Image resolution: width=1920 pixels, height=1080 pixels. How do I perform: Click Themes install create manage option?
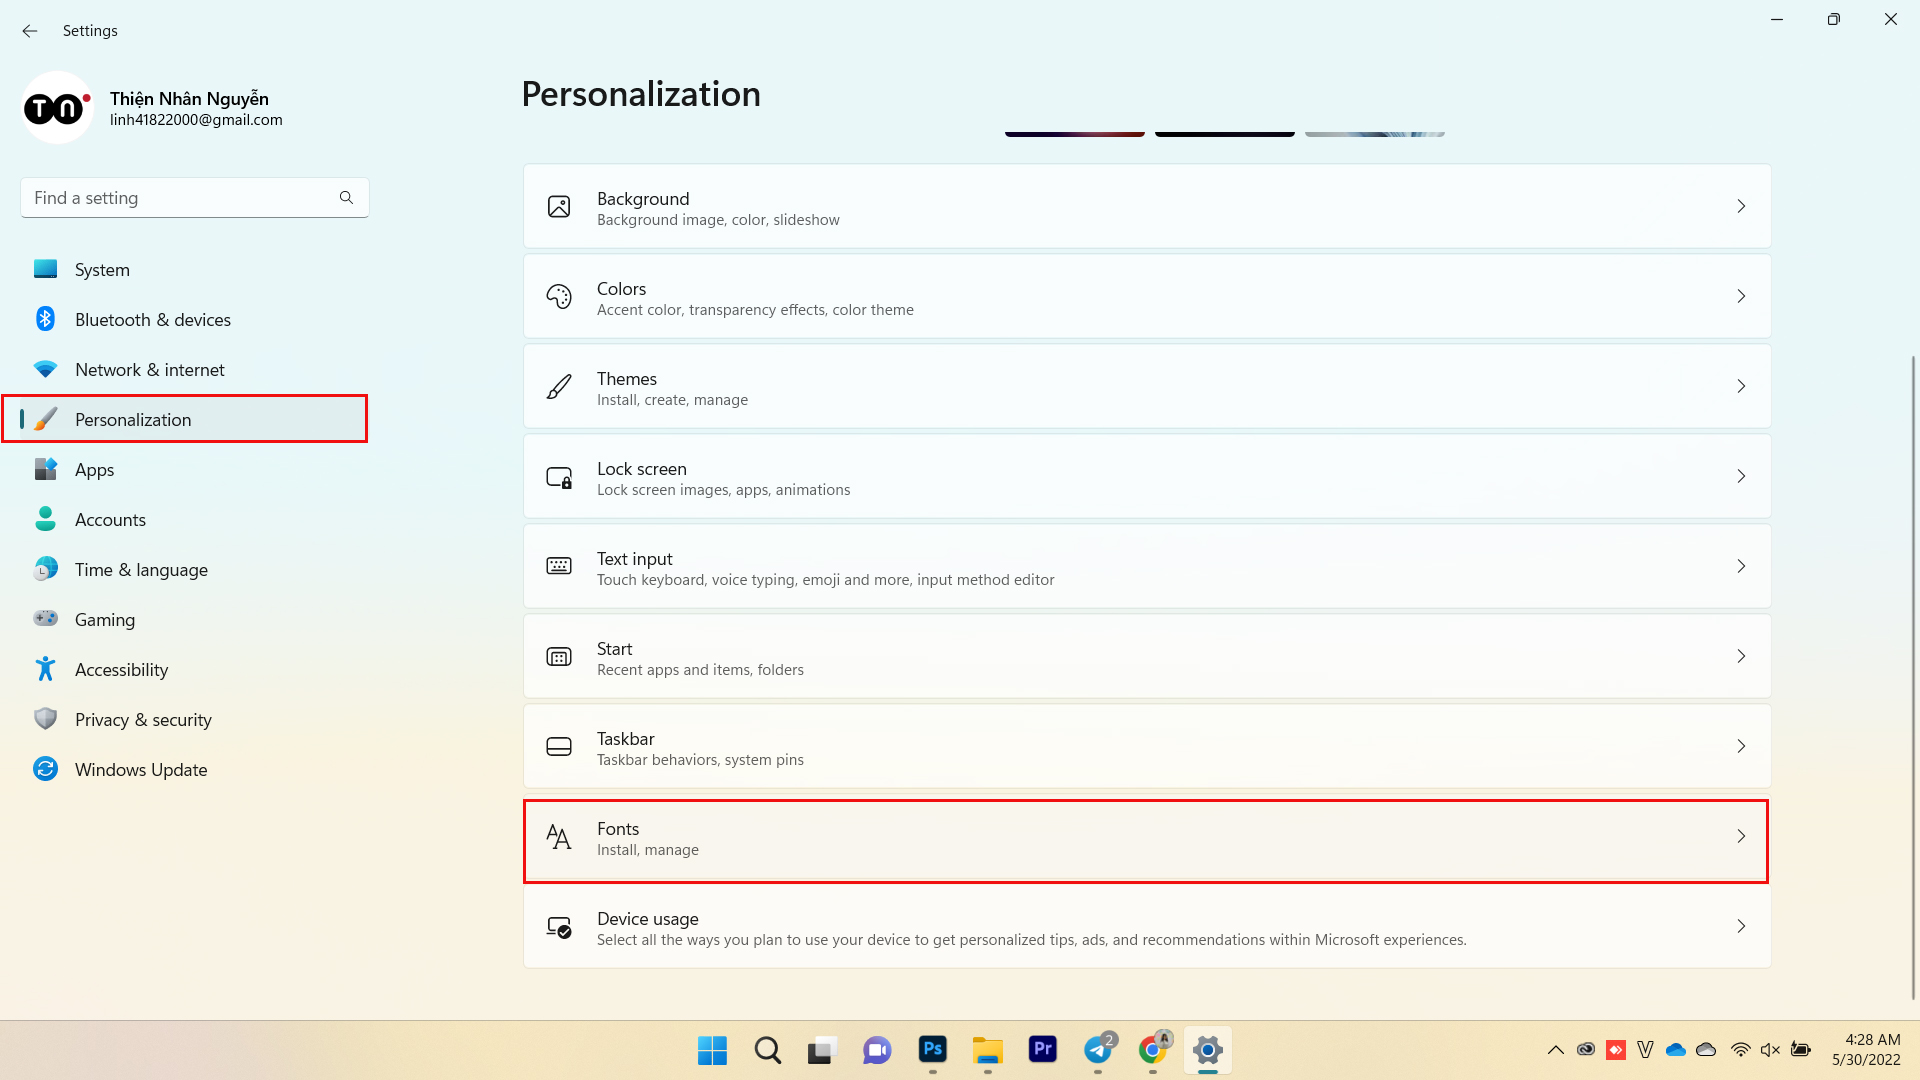pyautogui.click(x=1146, y=386)
